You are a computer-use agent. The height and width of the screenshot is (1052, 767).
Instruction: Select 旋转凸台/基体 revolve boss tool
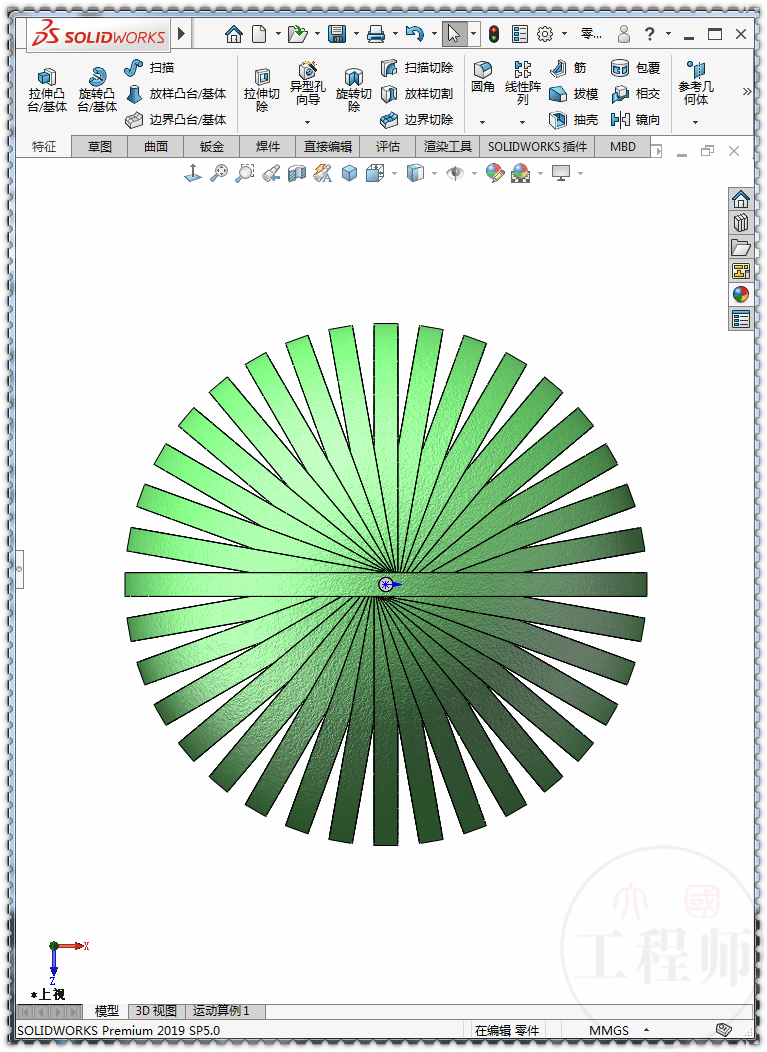tap(97, 90)
